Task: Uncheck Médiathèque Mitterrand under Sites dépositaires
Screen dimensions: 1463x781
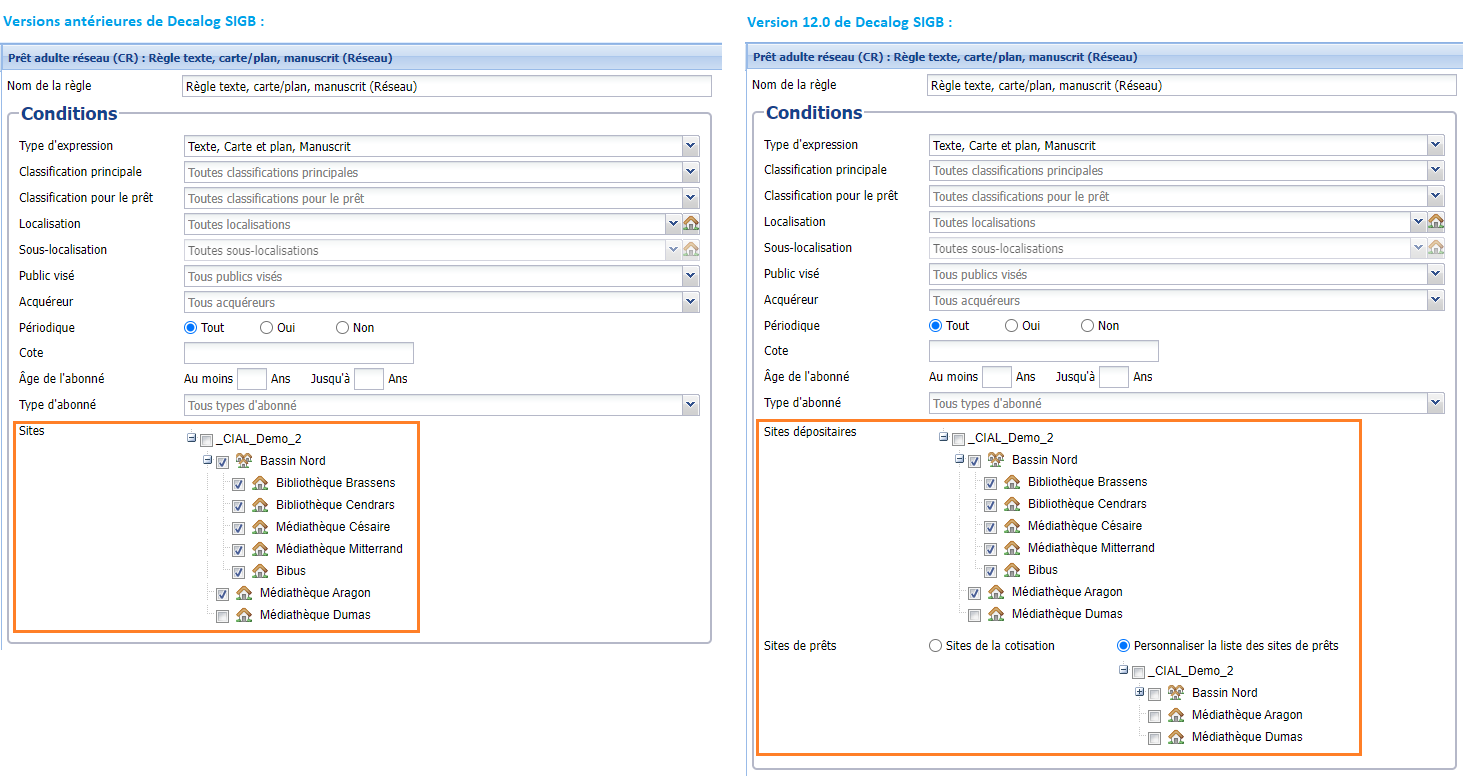Action: point(990,549)
